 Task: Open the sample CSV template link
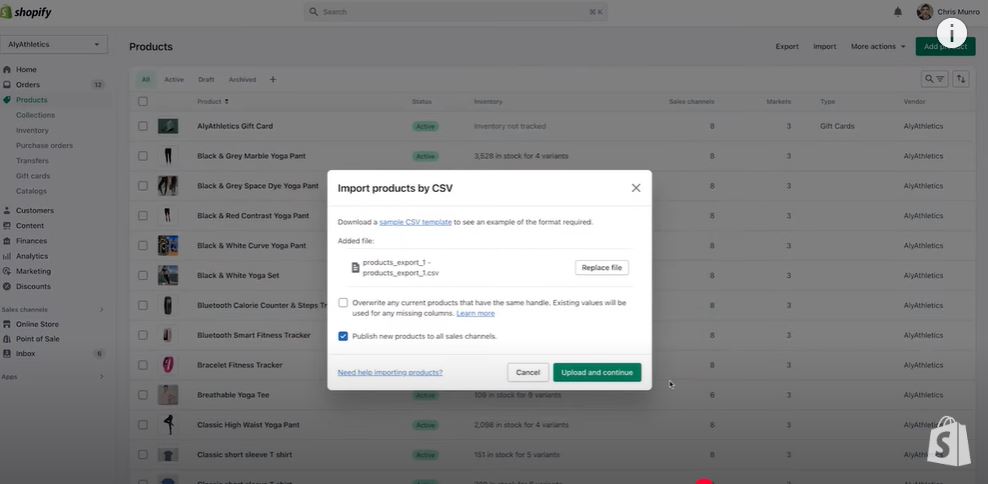pyautogui.click(x=415, y=222)
